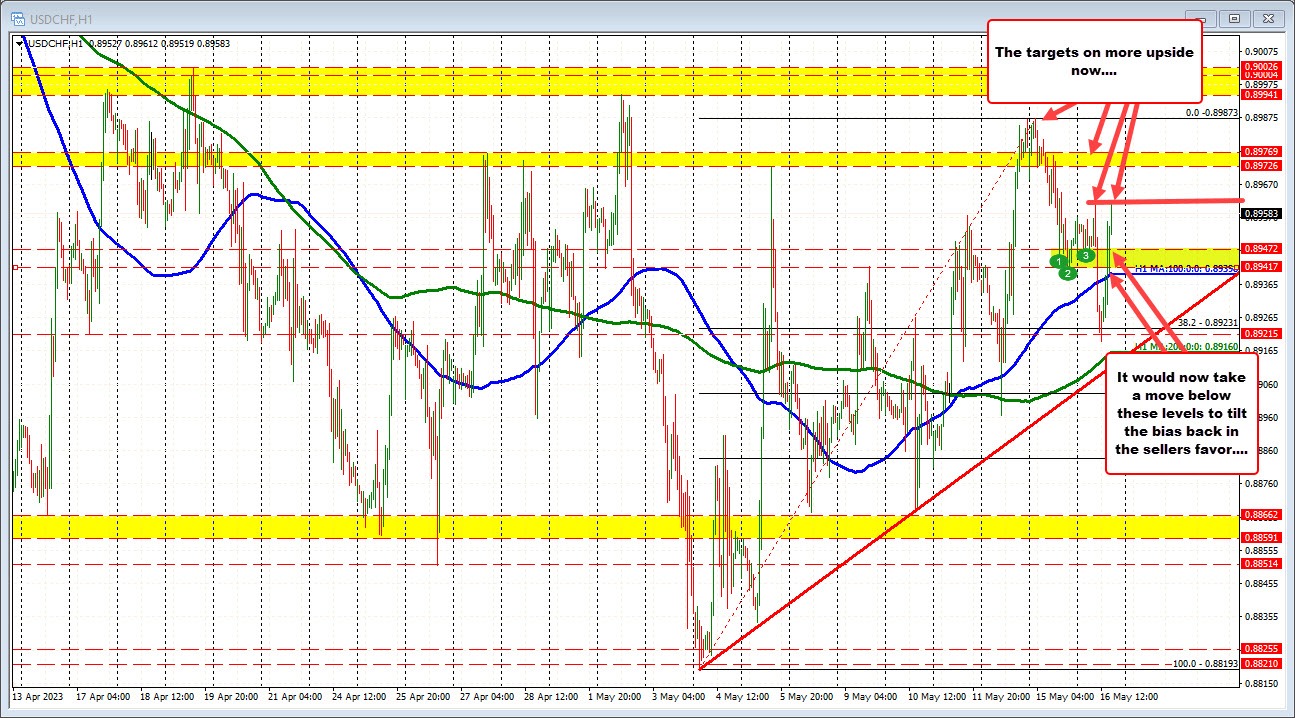The image size is (1295, 718).
Task: Expand the arrow beside USDCHF,H1 chart label
Action: click(21, 44)
